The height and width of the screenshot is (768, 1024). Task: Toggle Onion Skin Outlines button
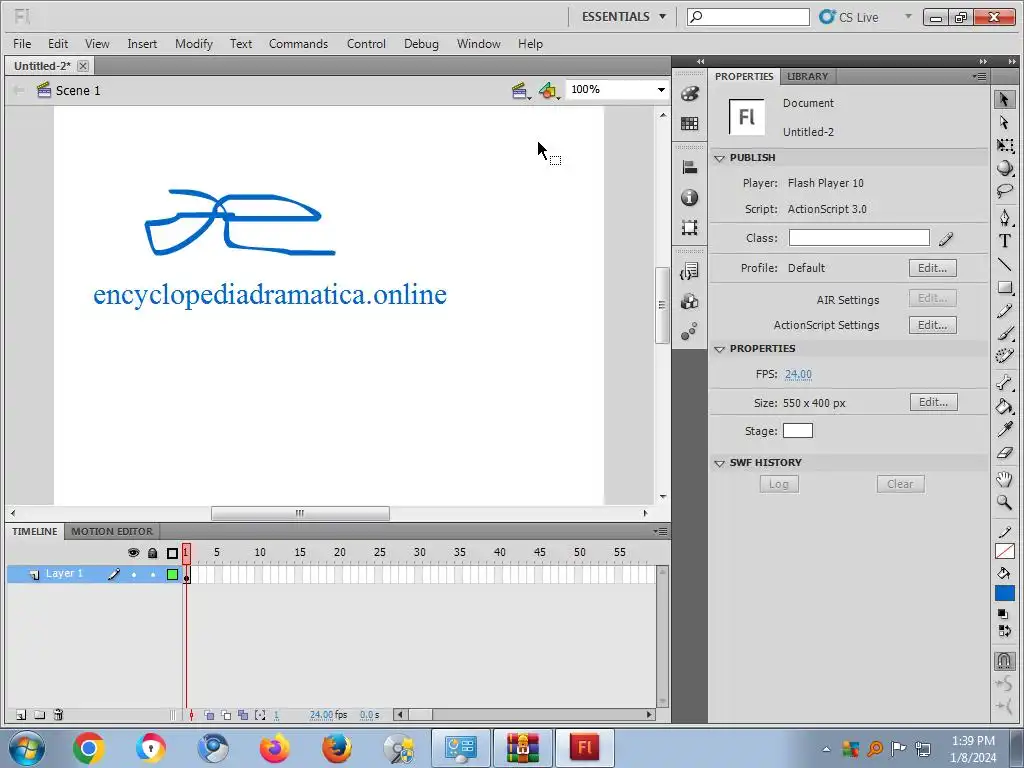(226, 715)
